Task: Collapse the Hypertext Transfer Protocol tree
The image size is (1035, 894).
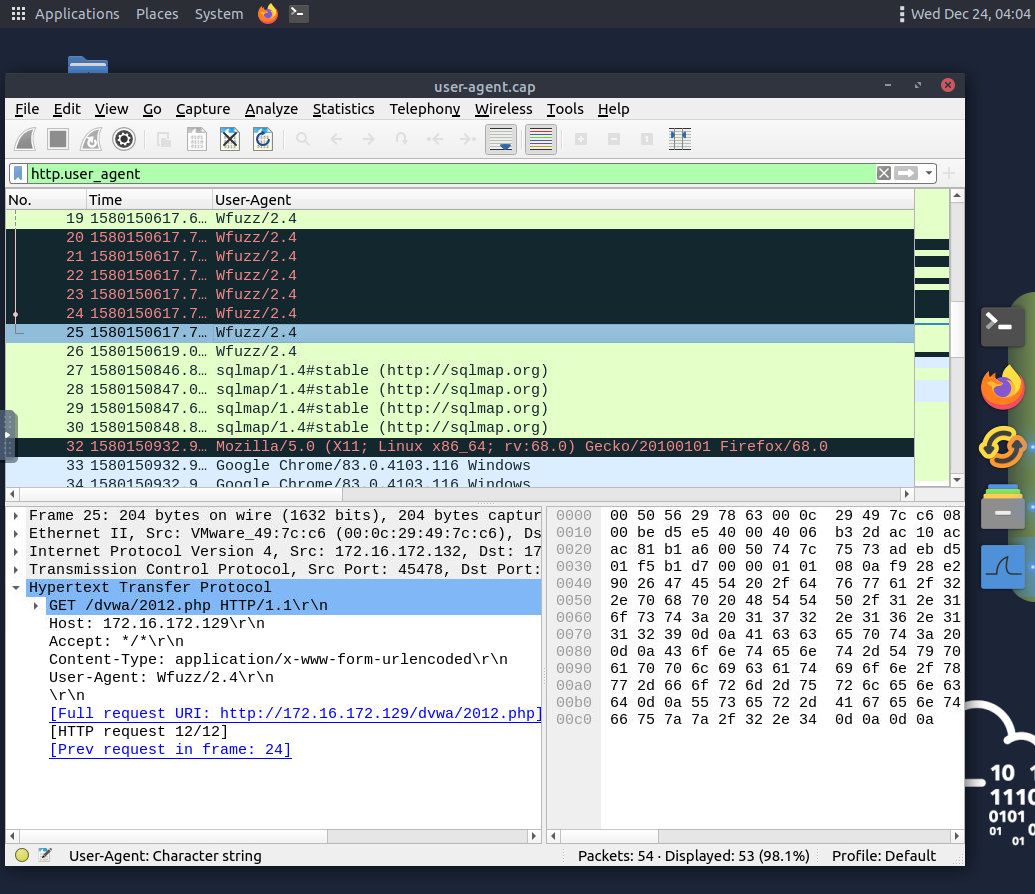Action: coord(16,588)
